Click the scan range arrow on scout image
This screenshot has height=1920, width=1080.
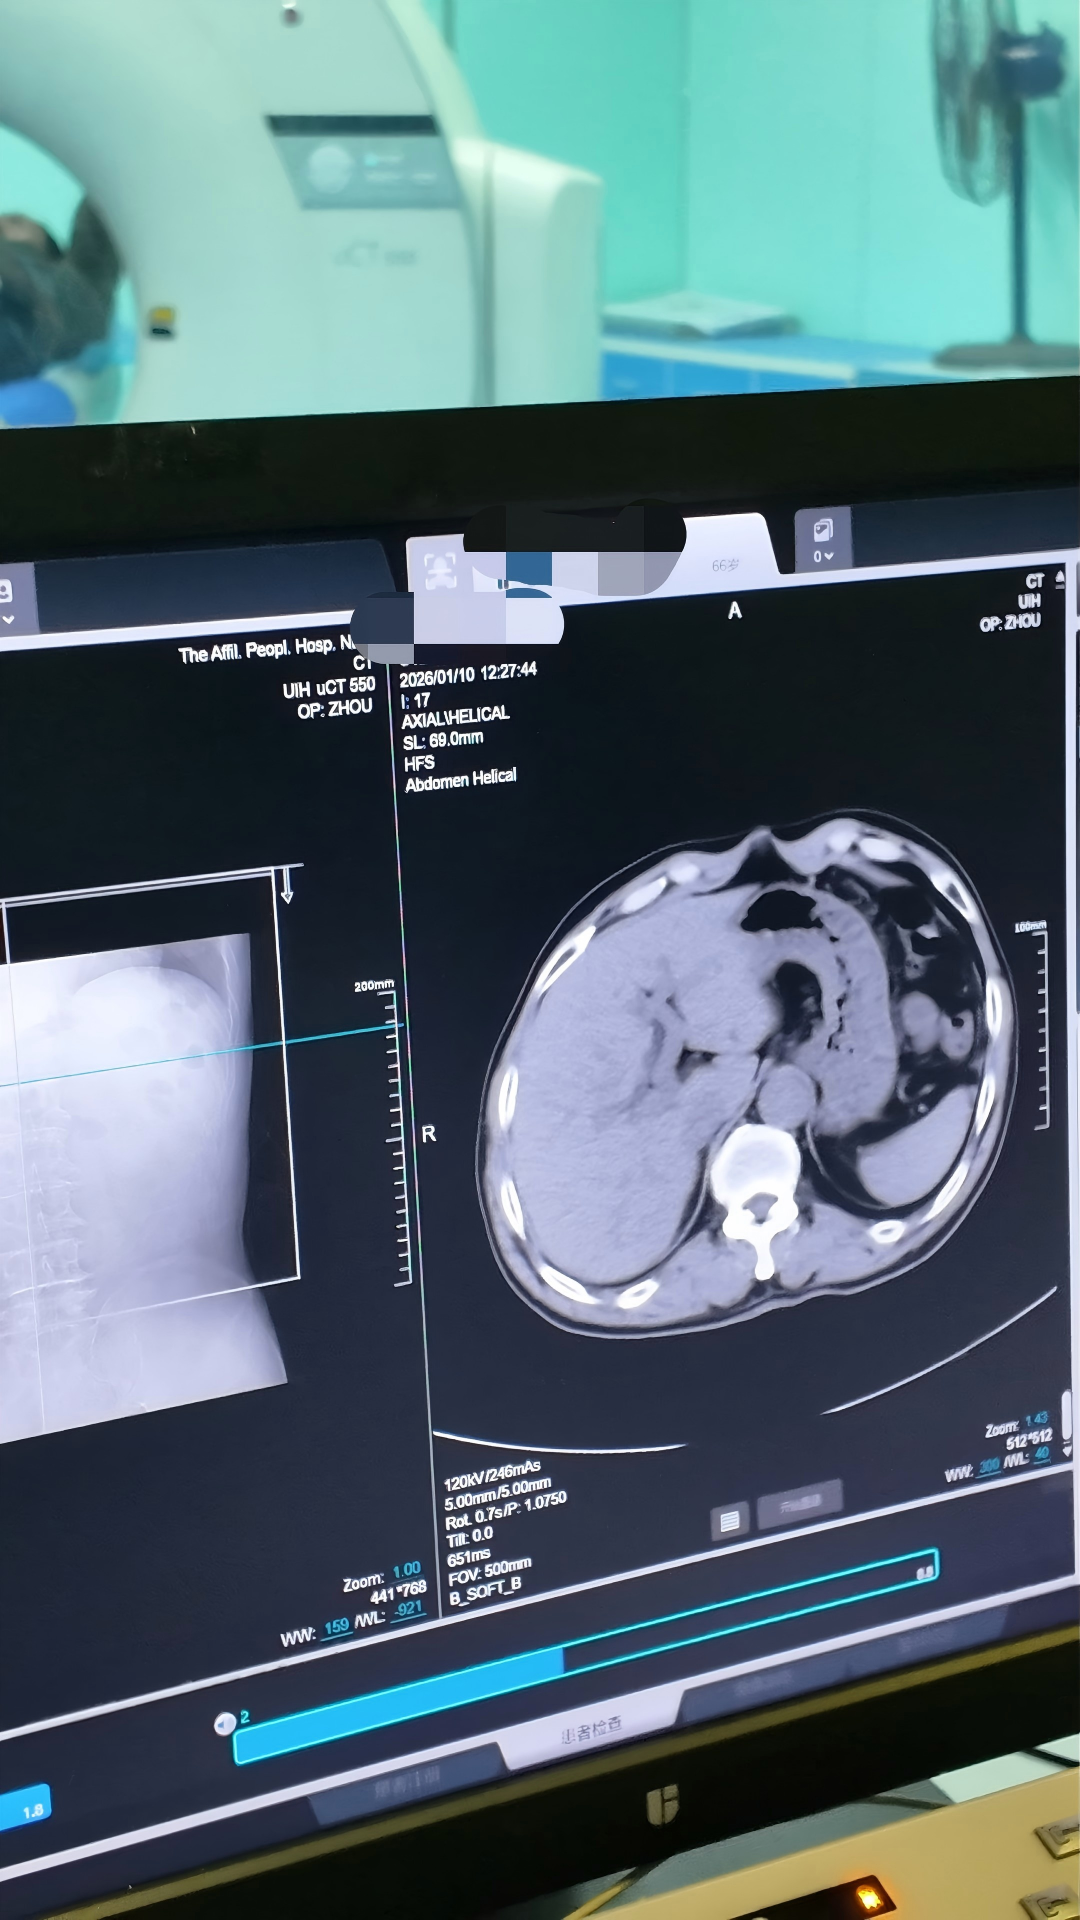287,886
